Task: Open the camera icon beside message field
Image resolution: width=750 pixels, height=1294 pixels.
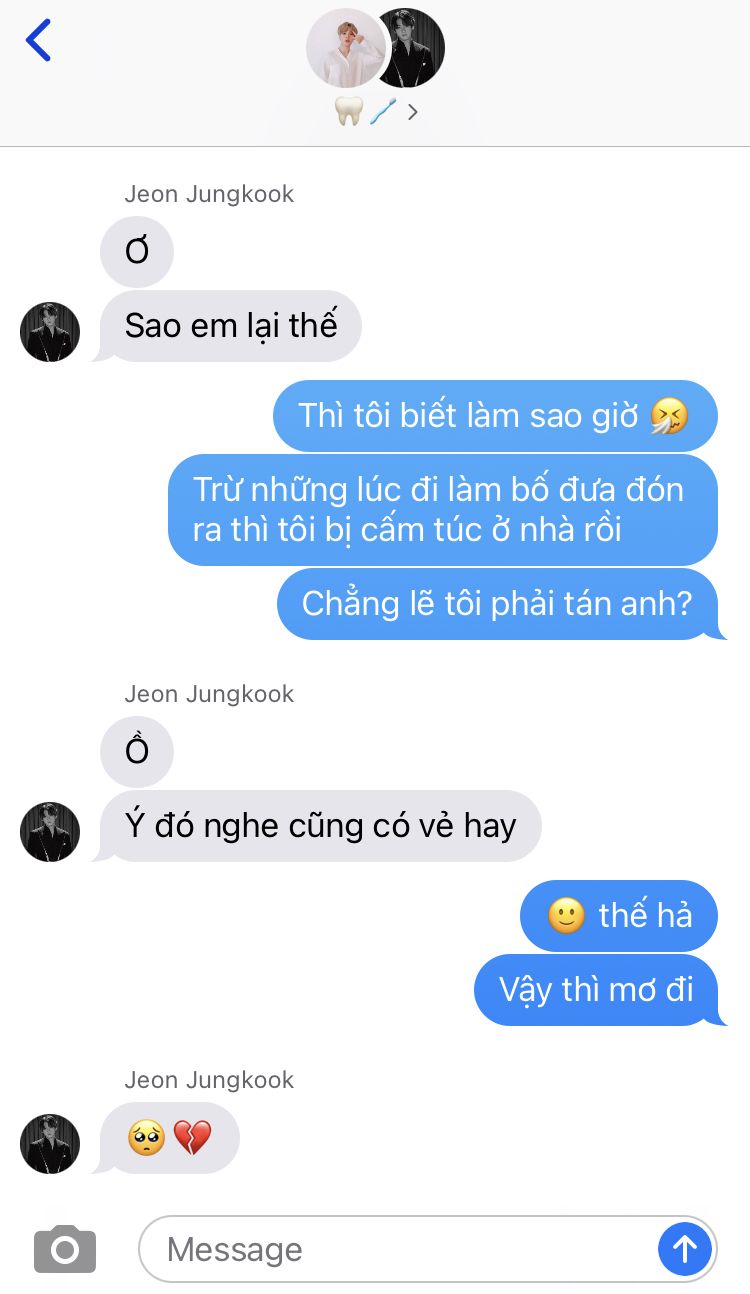Action: coord(65,1248)
